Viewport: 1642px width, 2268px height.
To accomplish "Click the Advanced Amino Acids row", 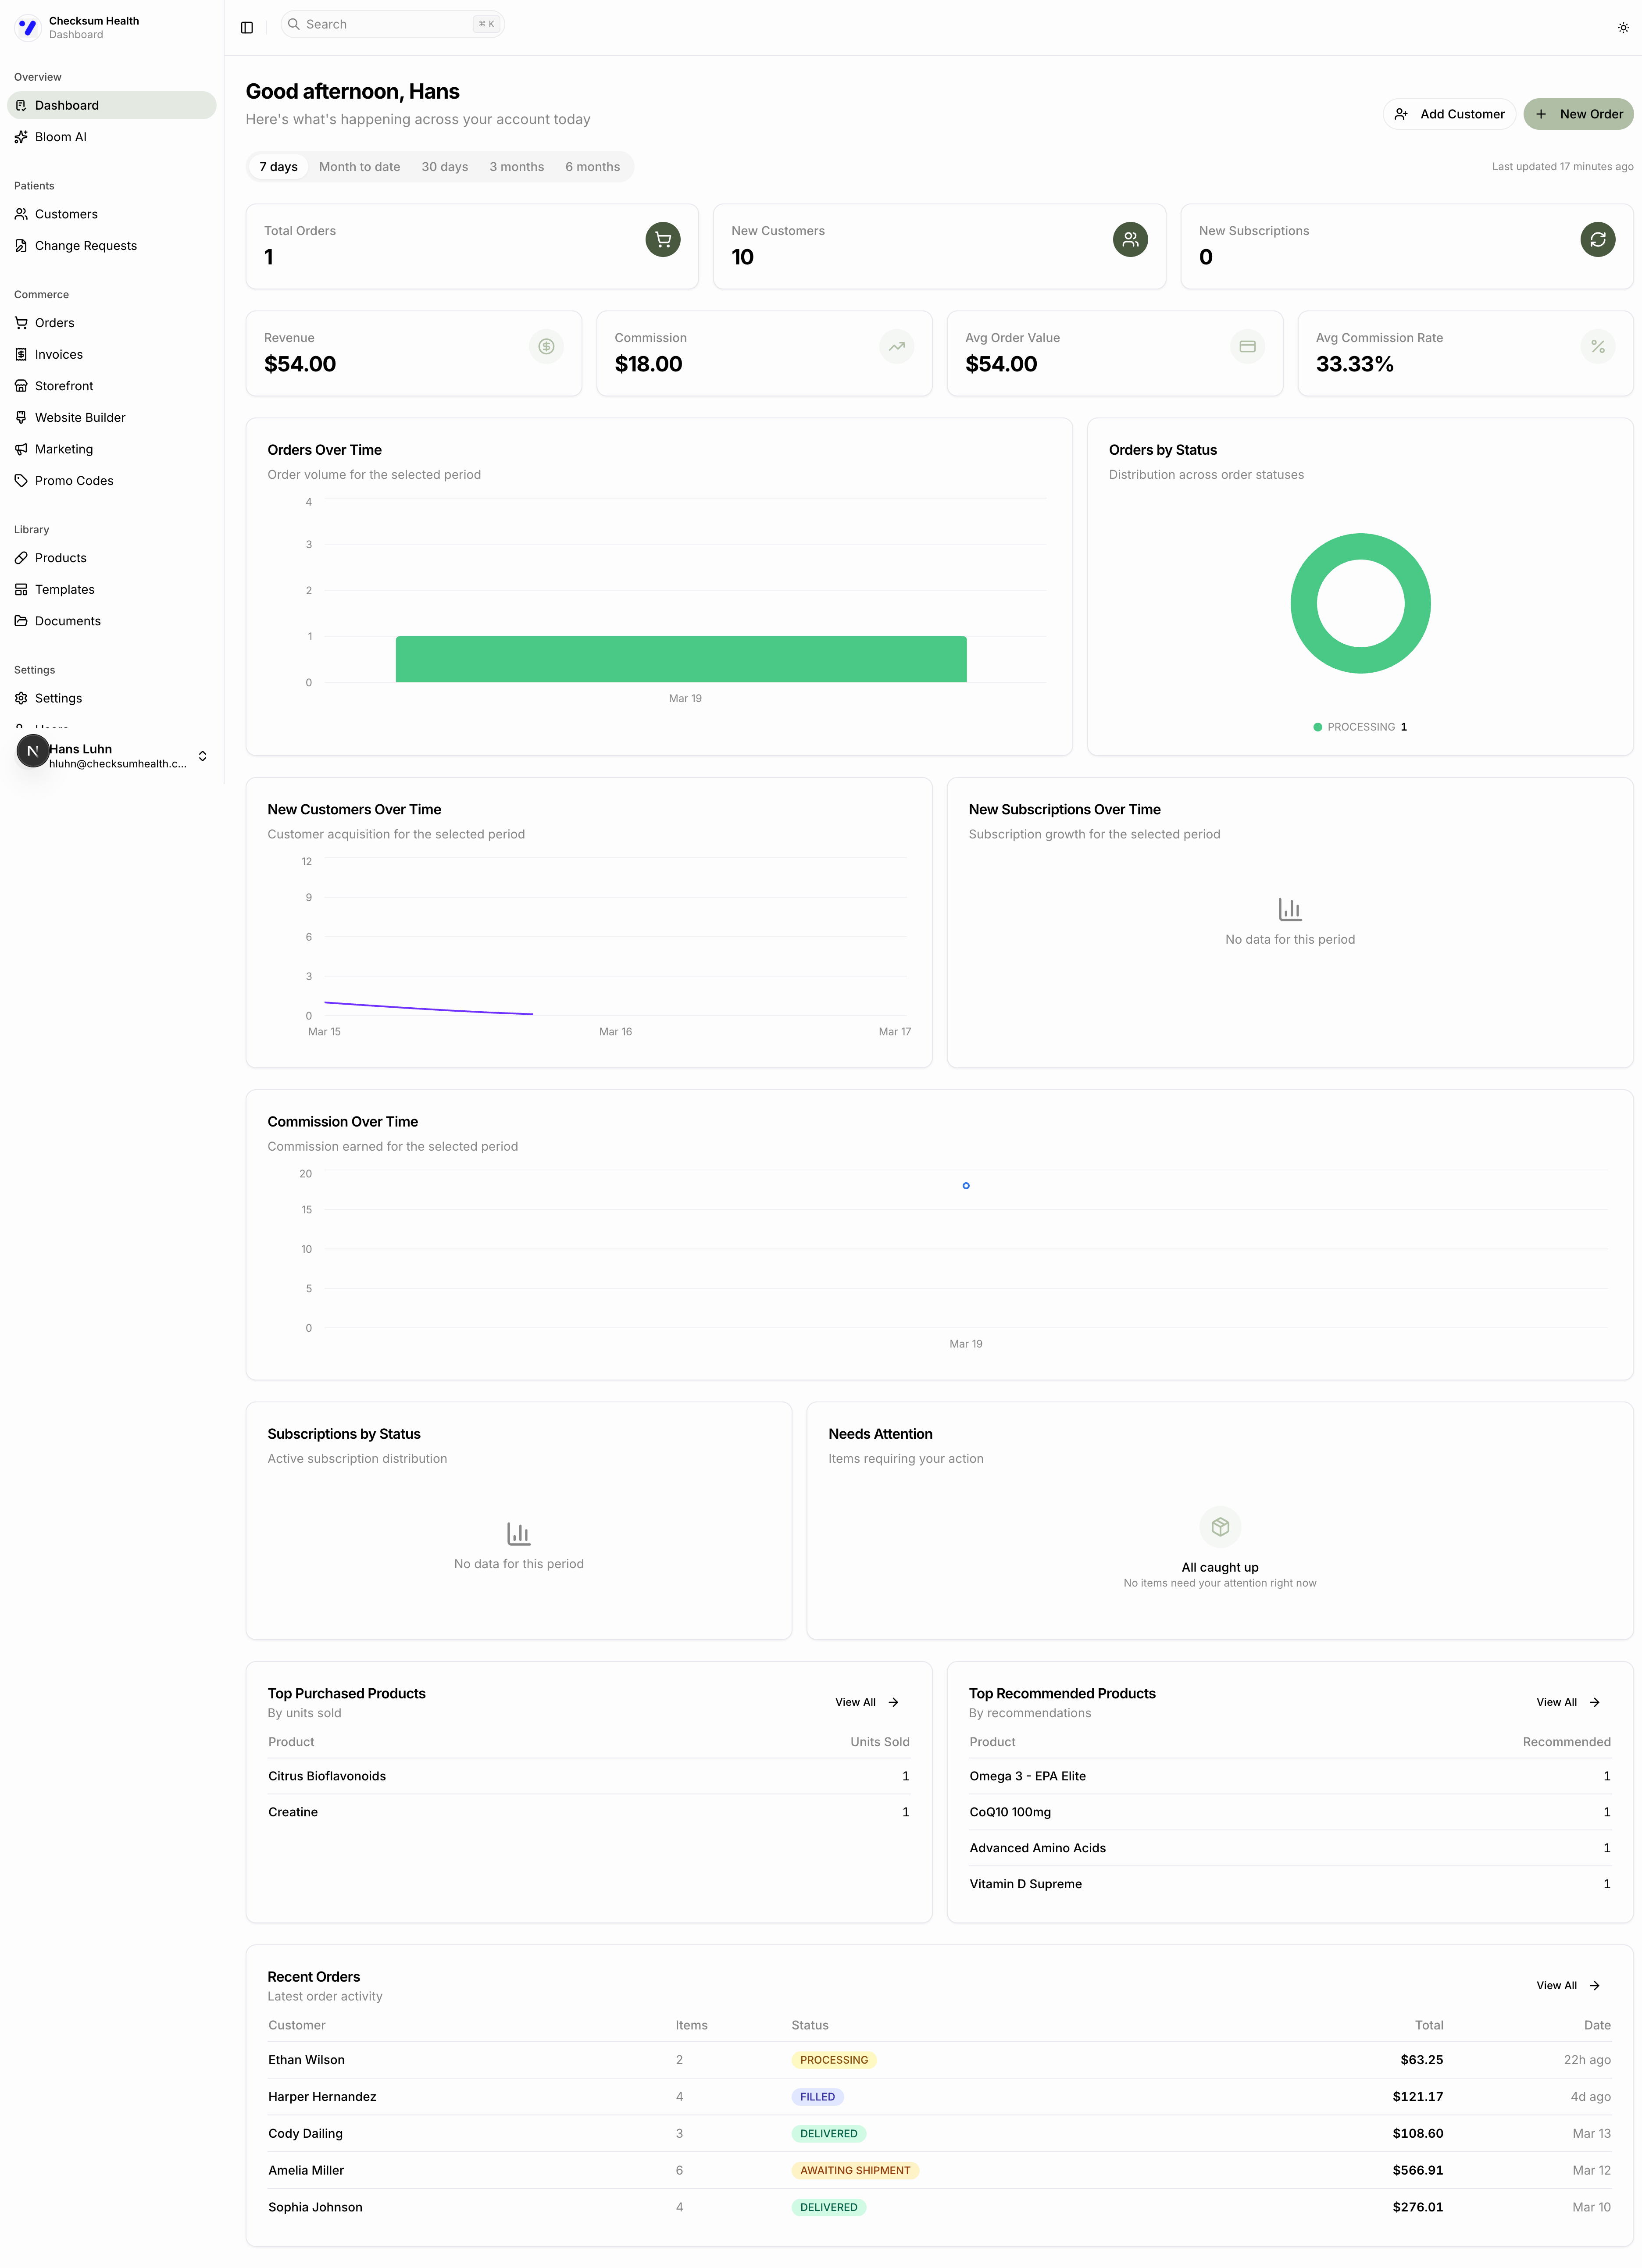I will tap(1290, 1848).
